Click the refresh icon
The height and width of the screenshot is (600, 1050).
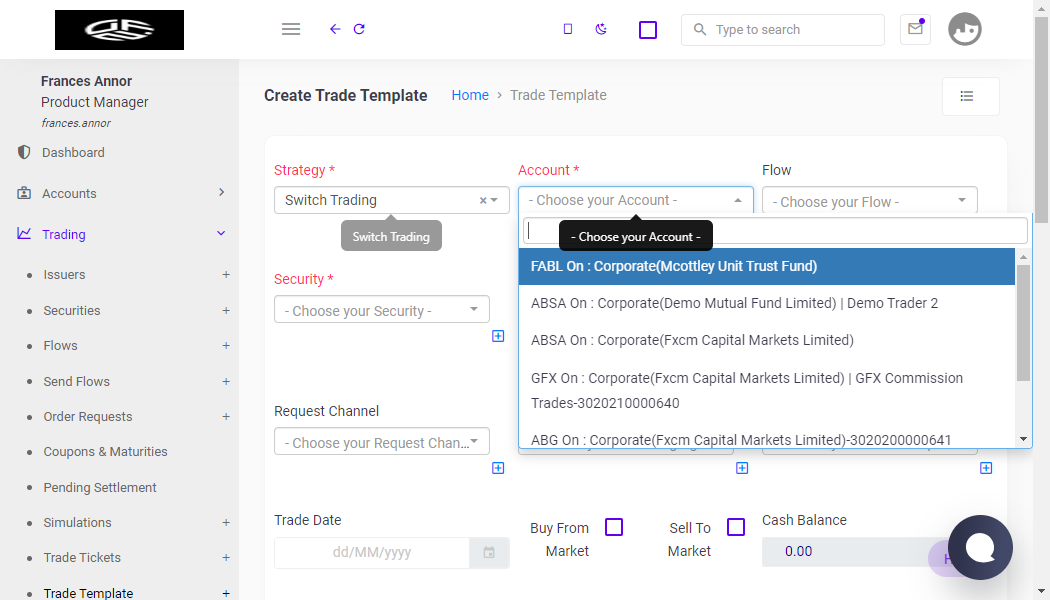point(359,29)
